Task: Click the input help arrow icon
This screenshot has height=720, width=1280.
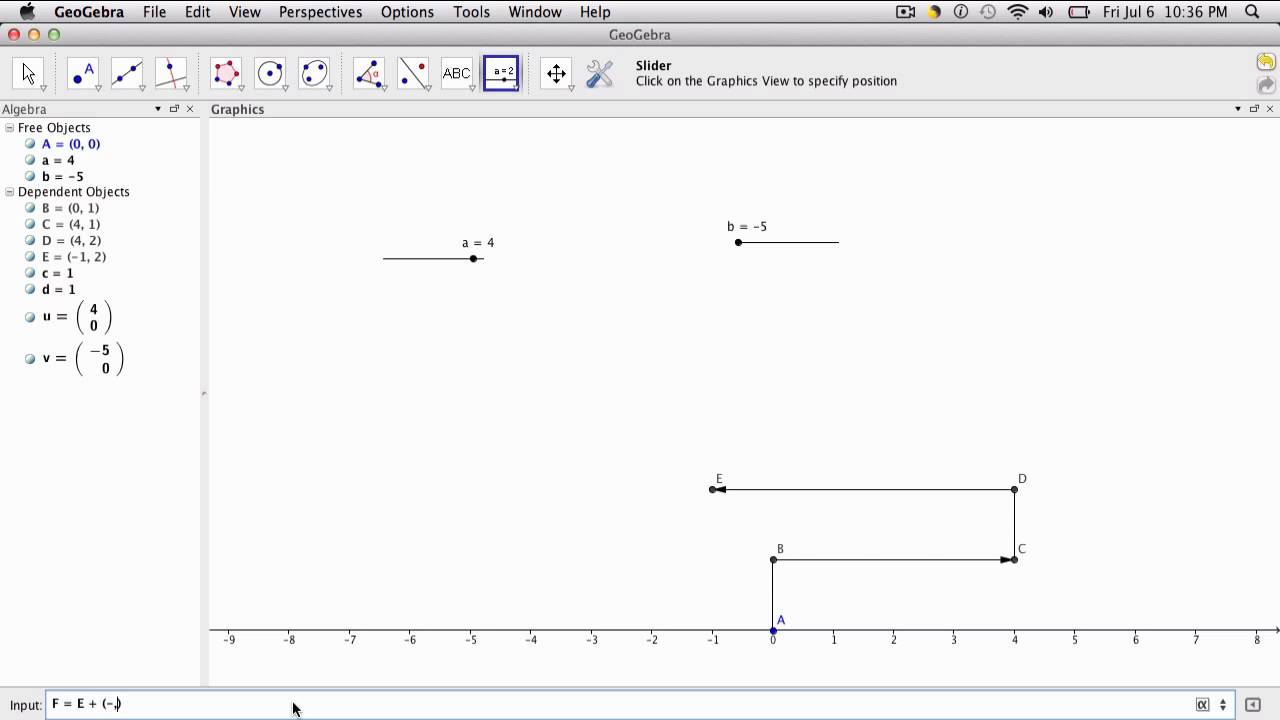Action: click(x=1253, y=705)
